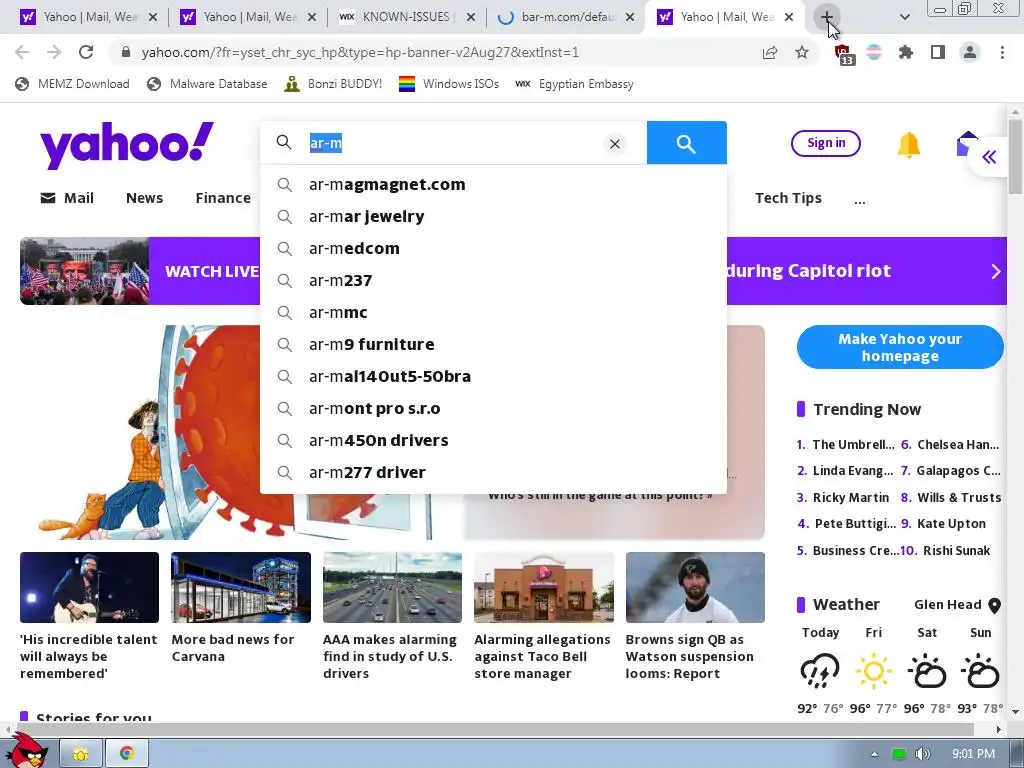Click the WATCH LIVE banner image
The height and width of the screenshot is (768, 1024).
tap(84, 271)
